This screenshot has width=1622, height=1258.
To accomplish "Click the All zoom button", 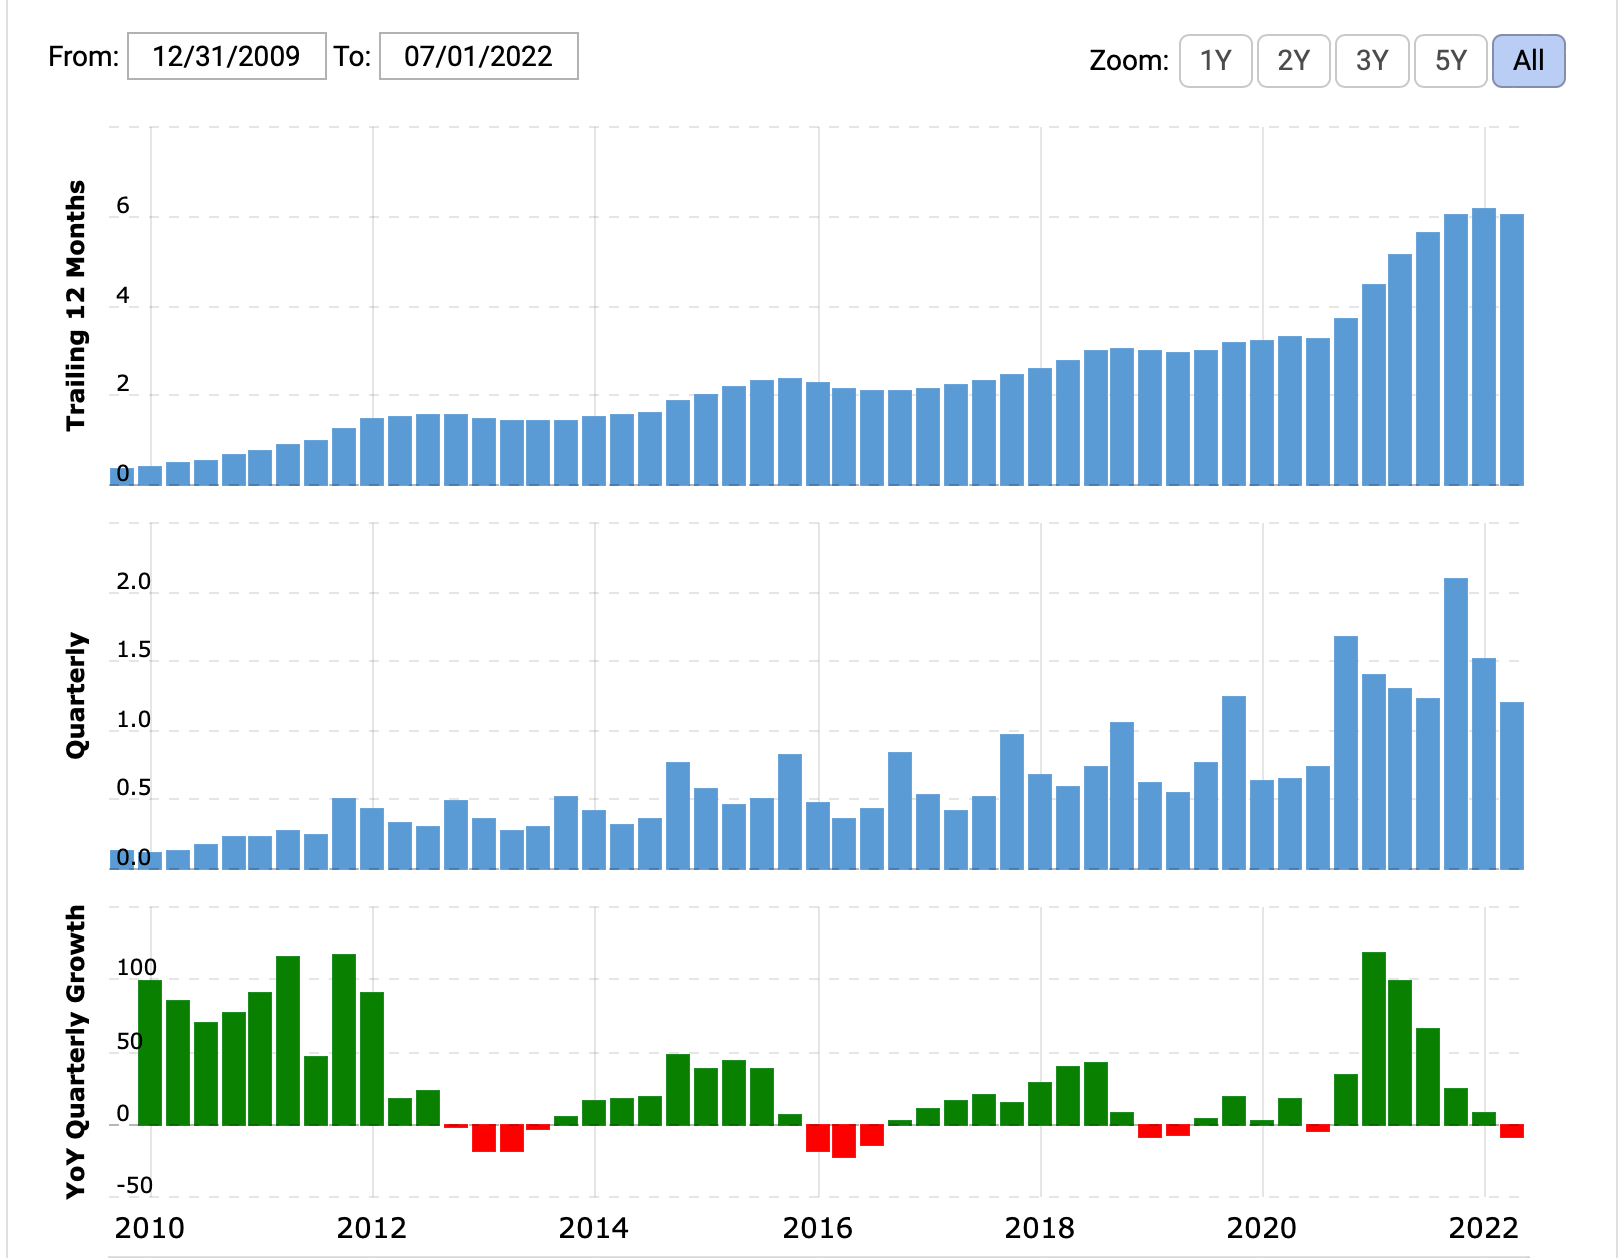I will pos(1528,61).
